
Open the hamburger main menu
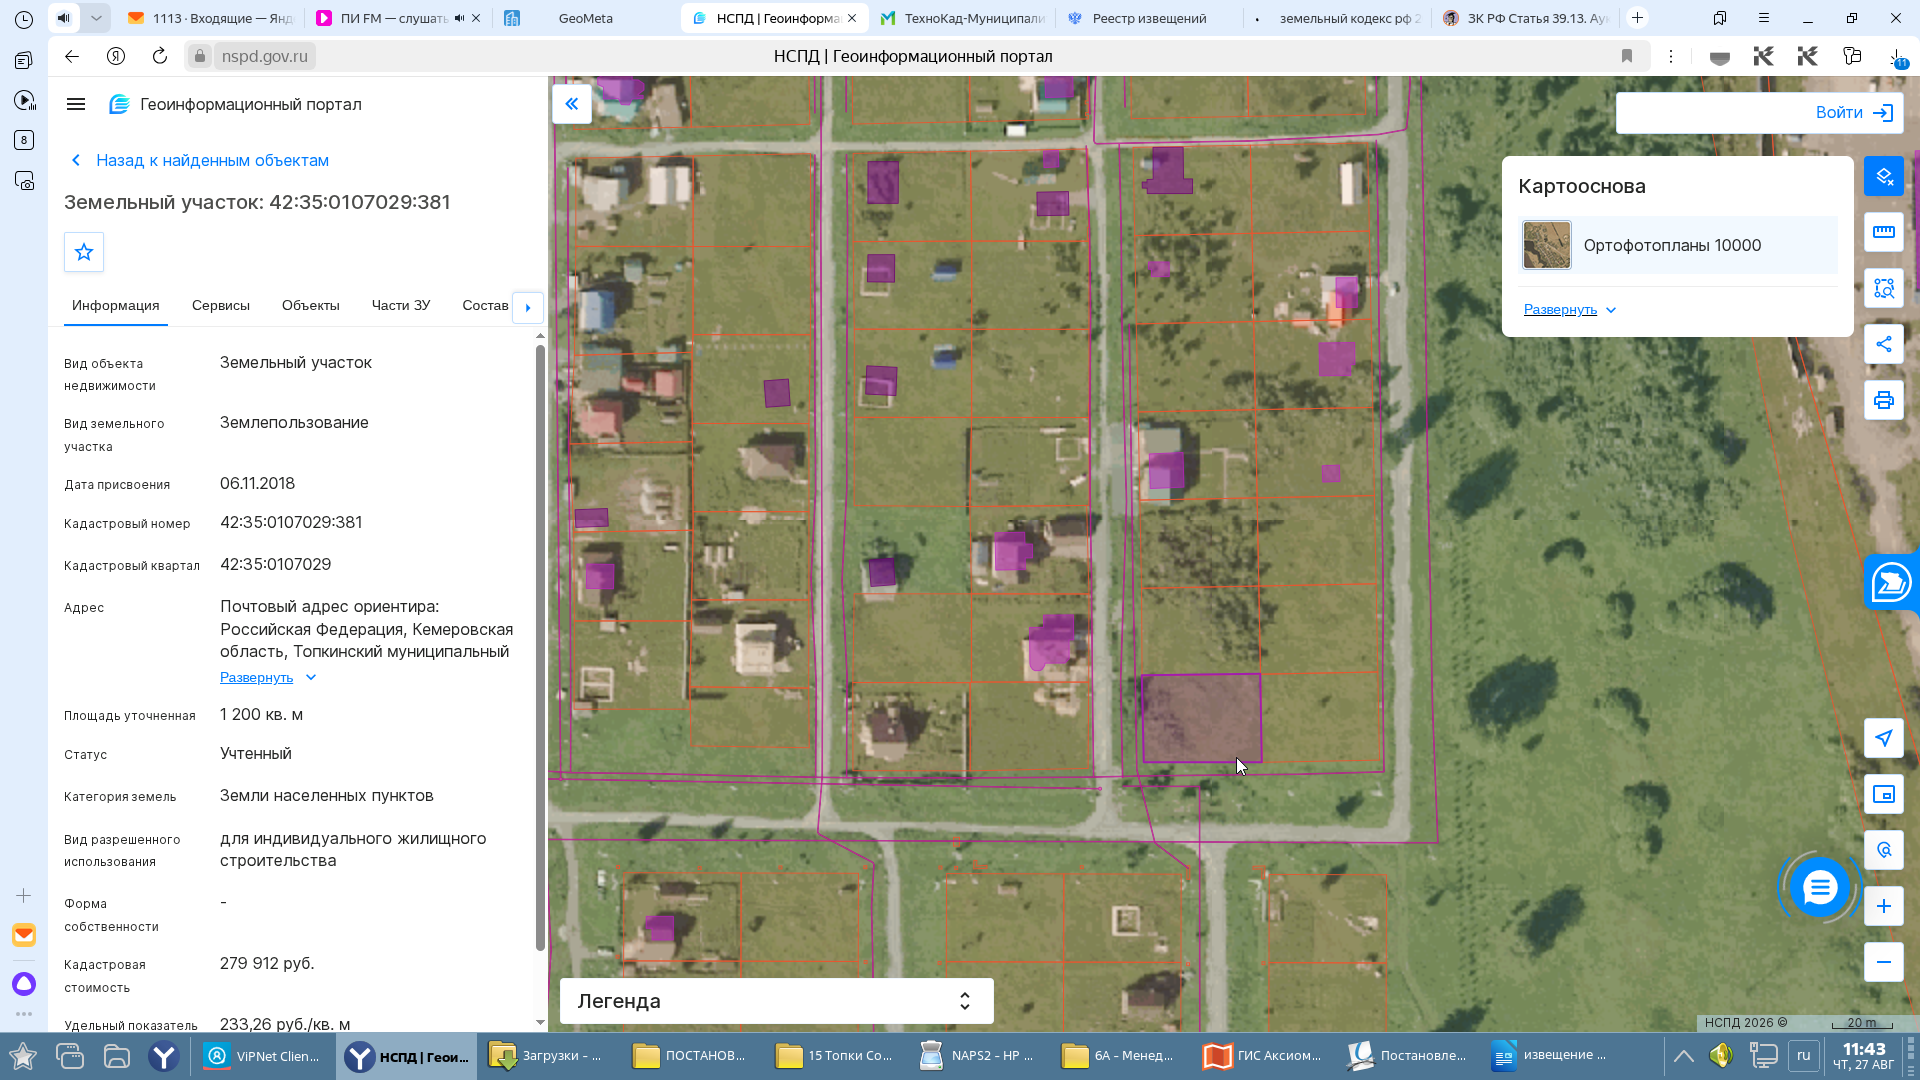click(76, 104)
